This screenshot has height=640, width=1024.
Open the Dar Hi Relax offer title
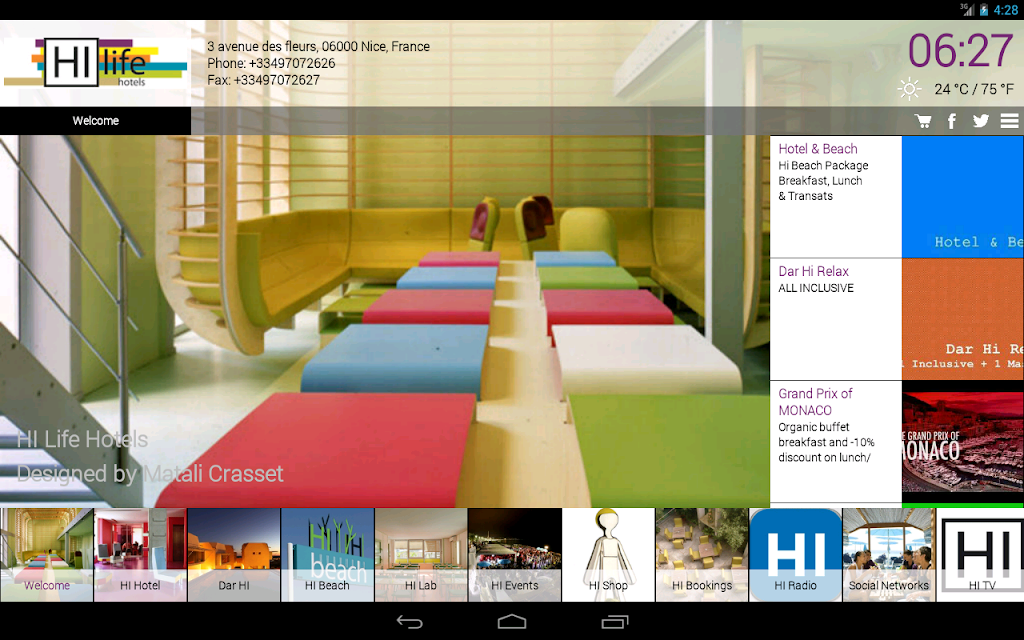[813, 271]
